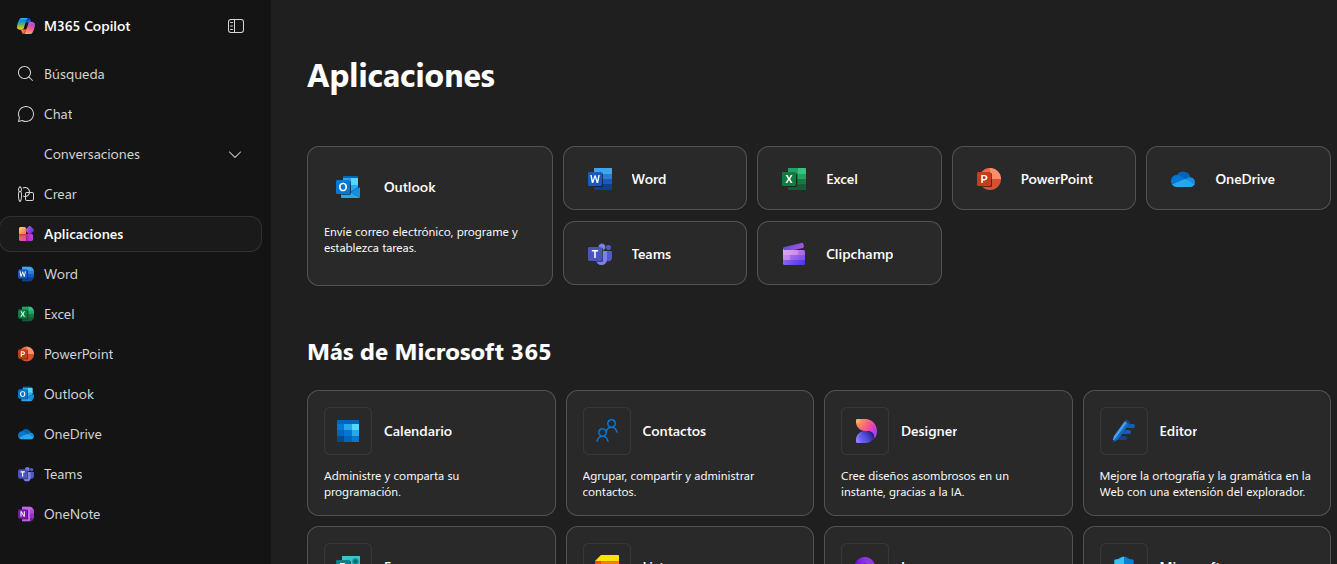Open Outlook label in the sidebar
Screen dimensions: 1337x564
coord(69,394)
